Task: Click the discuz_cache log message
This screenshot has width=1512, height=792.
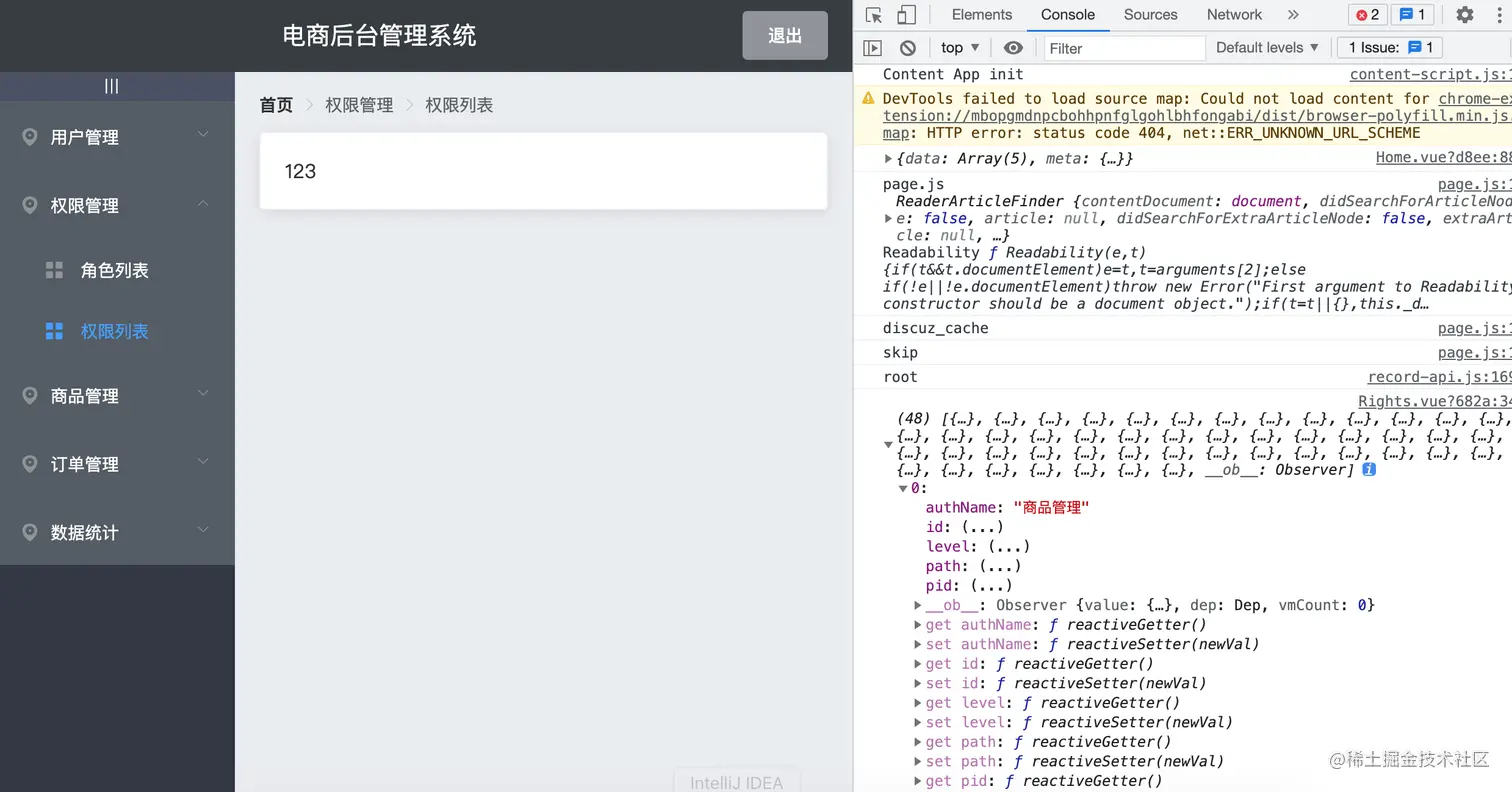Action: click(935, 329)
